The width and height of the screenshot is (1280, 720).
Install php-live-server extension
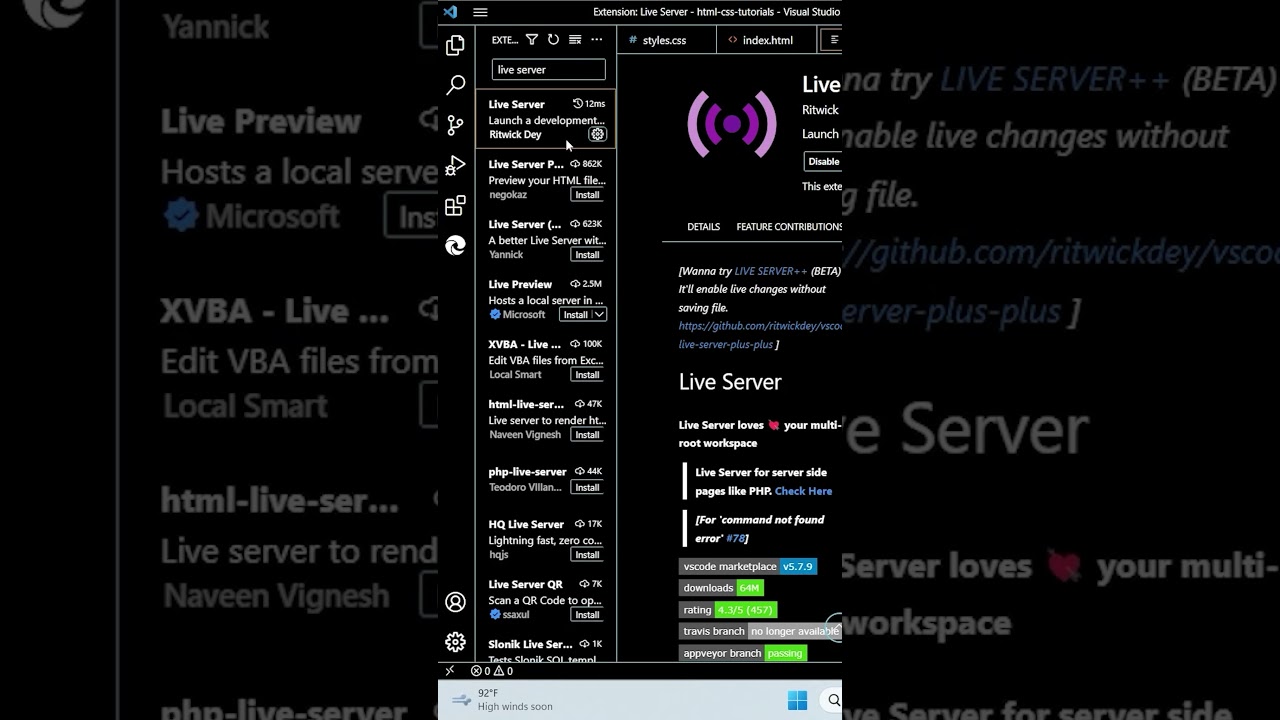pos(587,487)
